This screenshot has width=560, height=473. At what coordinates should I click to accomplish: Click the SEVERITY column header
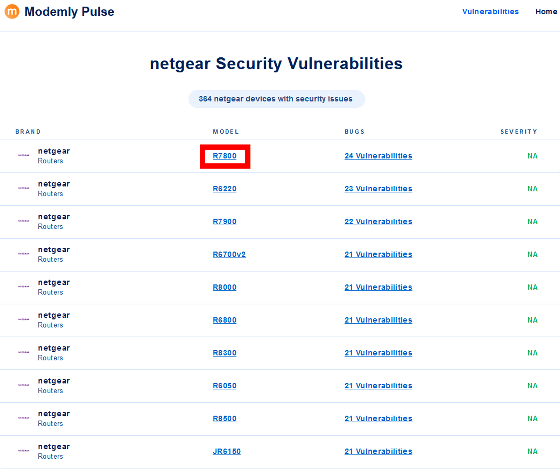[x=519, y=132]
